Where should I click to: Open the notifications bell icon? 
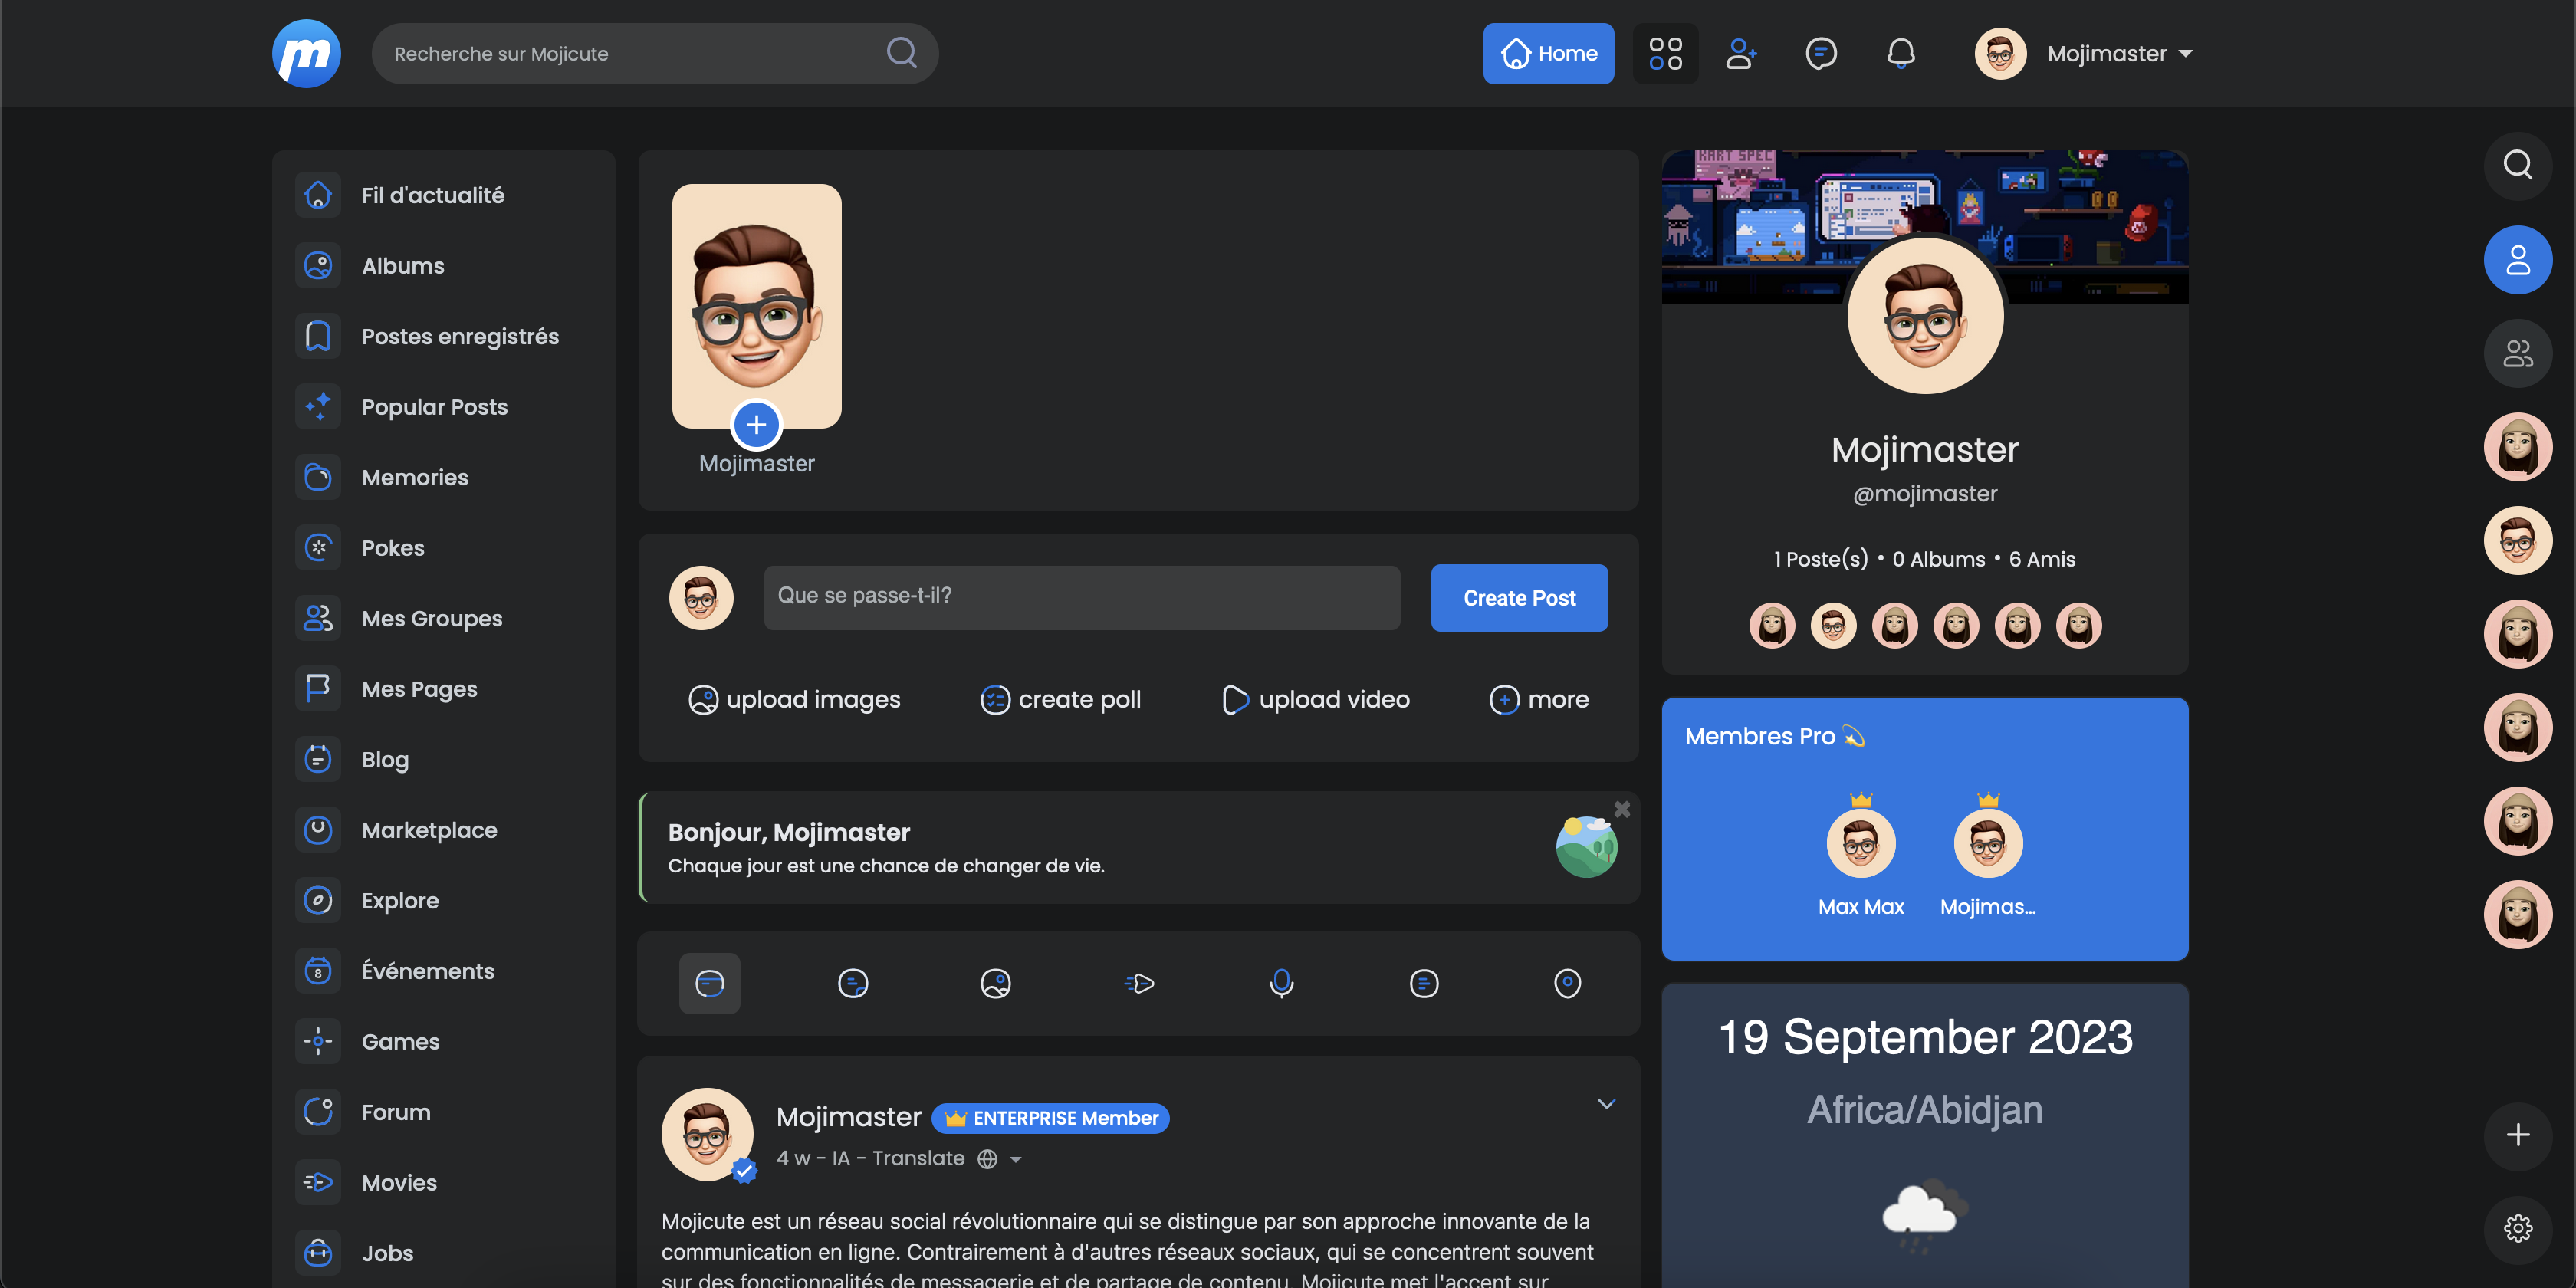[1900, 53]
